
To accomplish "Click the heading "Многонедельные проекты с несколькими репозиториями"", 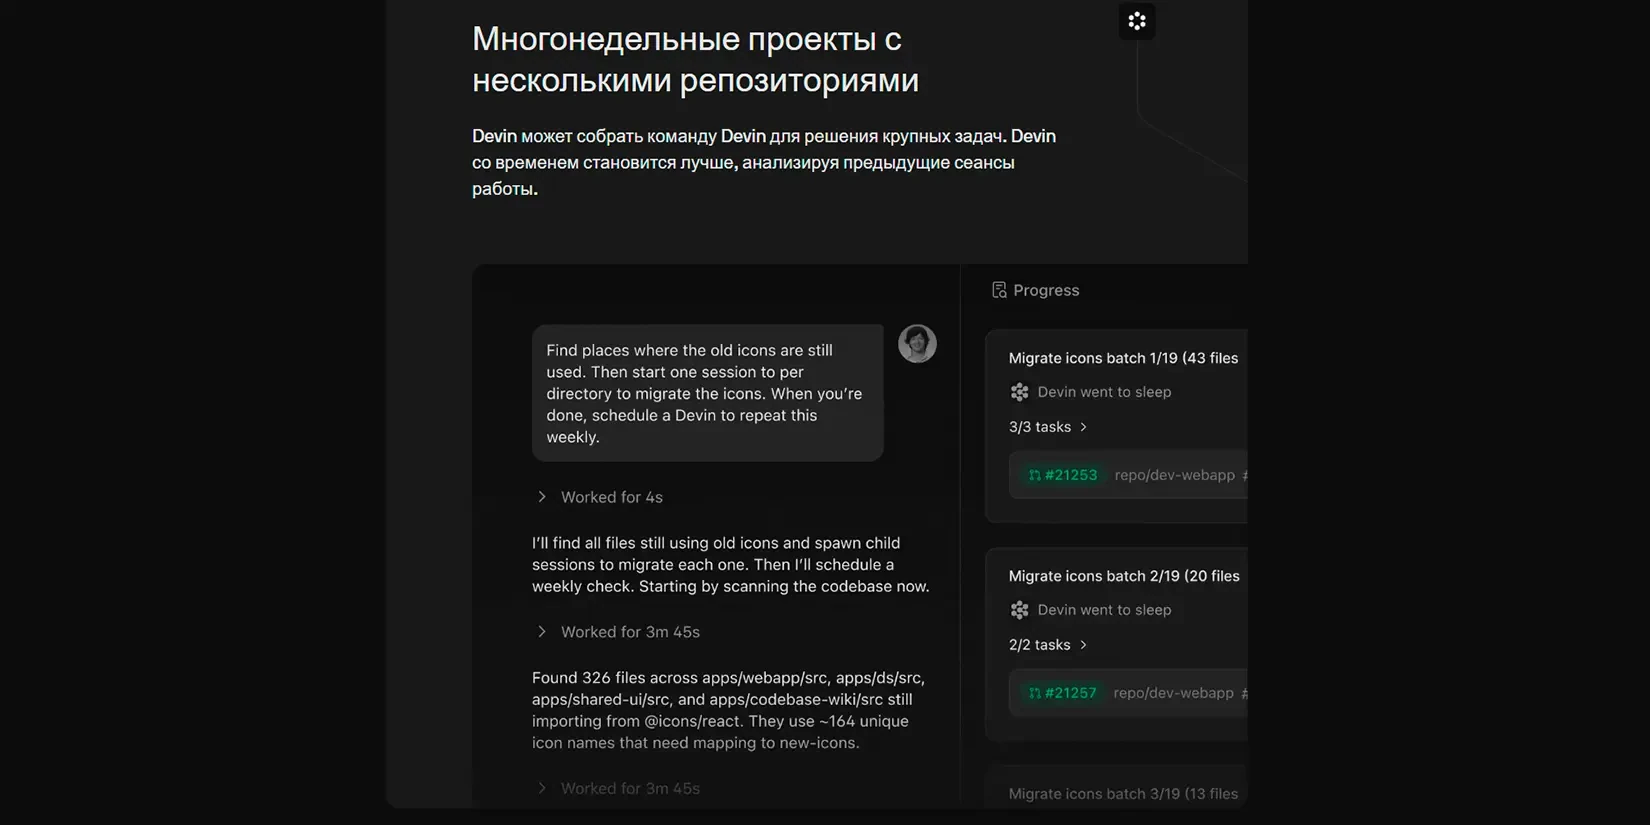I will click(x=695, y=59).
